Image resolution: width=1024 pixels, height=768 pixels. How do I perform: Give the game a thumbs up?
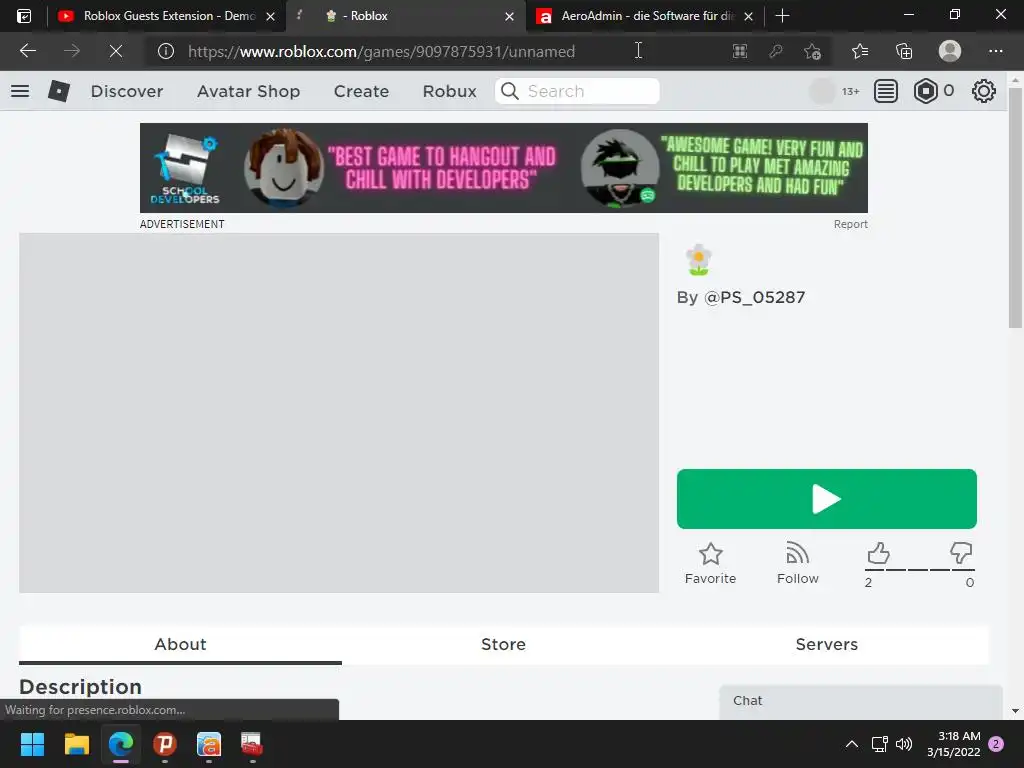click(x=878, y=553)
